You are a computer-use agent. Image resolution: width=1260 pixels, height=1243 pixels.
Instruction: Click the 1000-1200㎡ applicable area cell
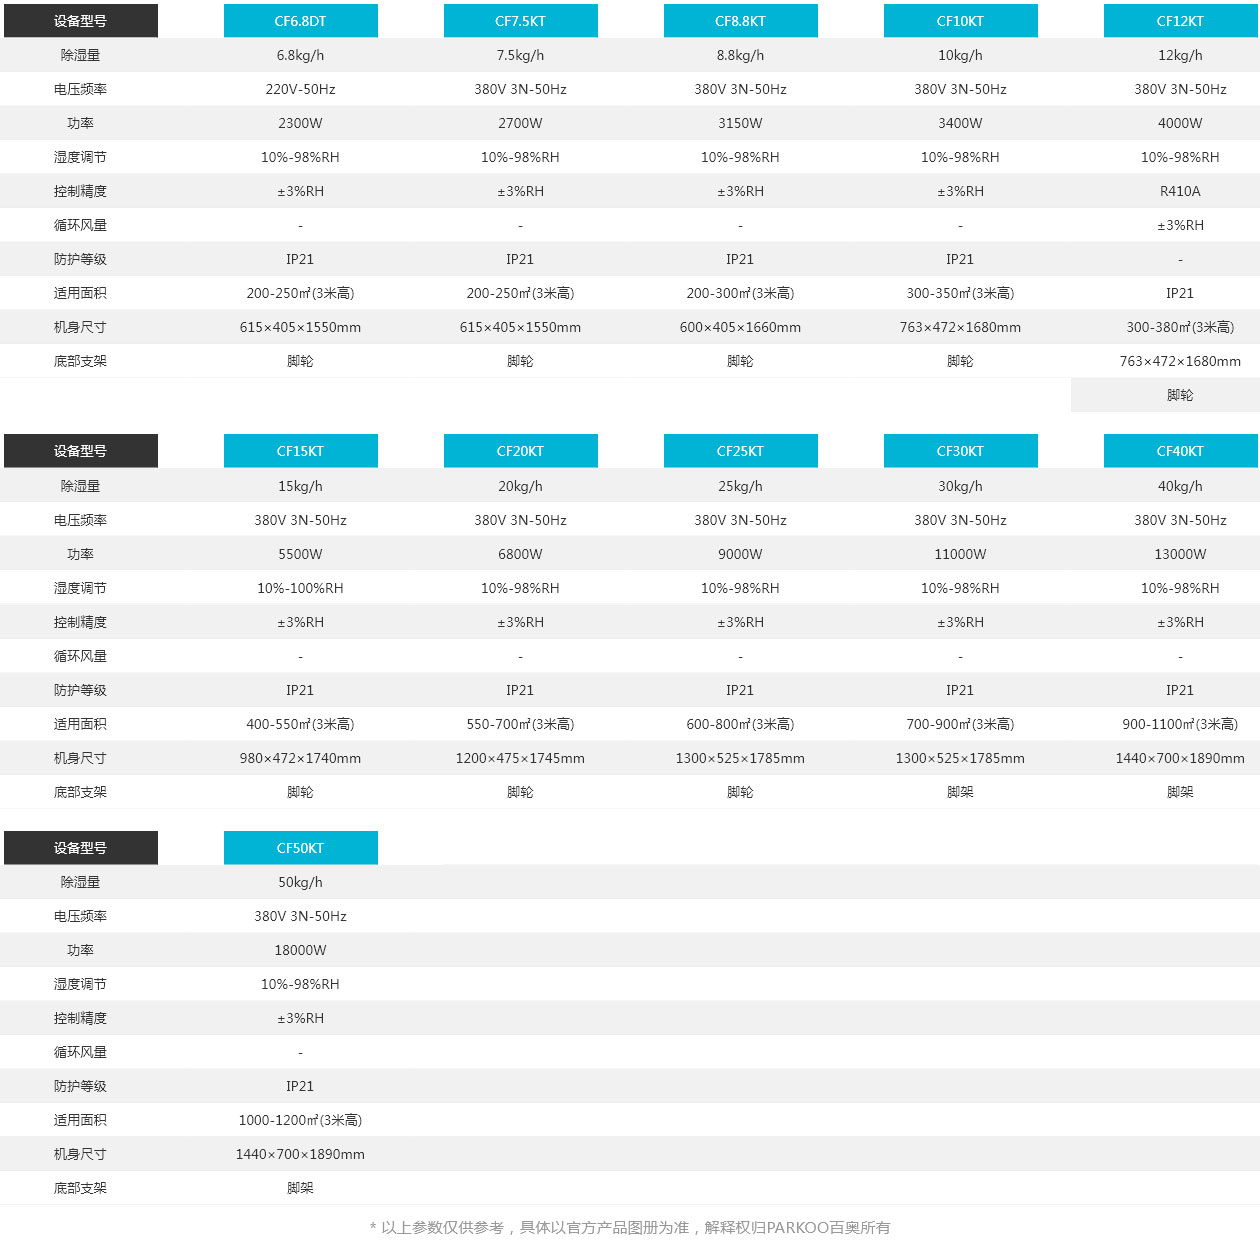[x=300, y=1120]
